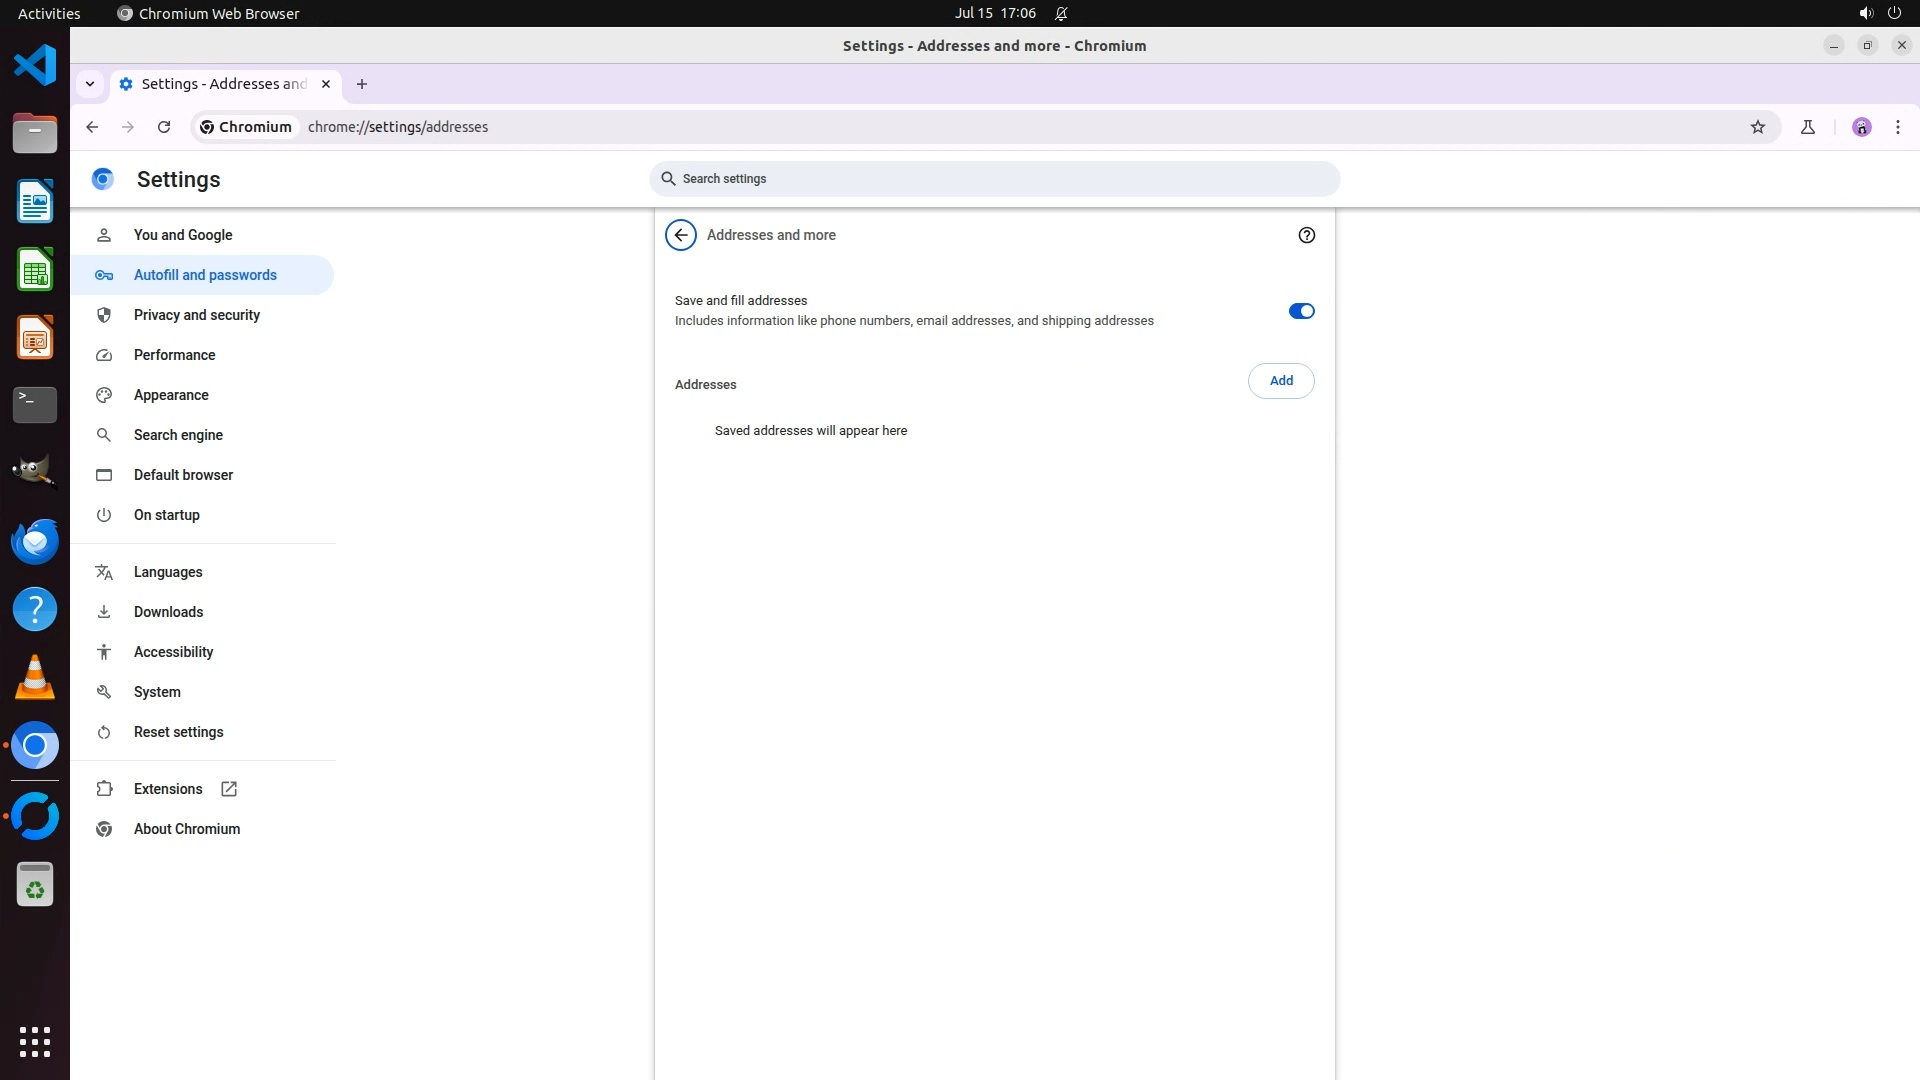Screen dimensions: 1920x1080
Task: Reload the page with refresh icon
Action: [x=164, y=127]
